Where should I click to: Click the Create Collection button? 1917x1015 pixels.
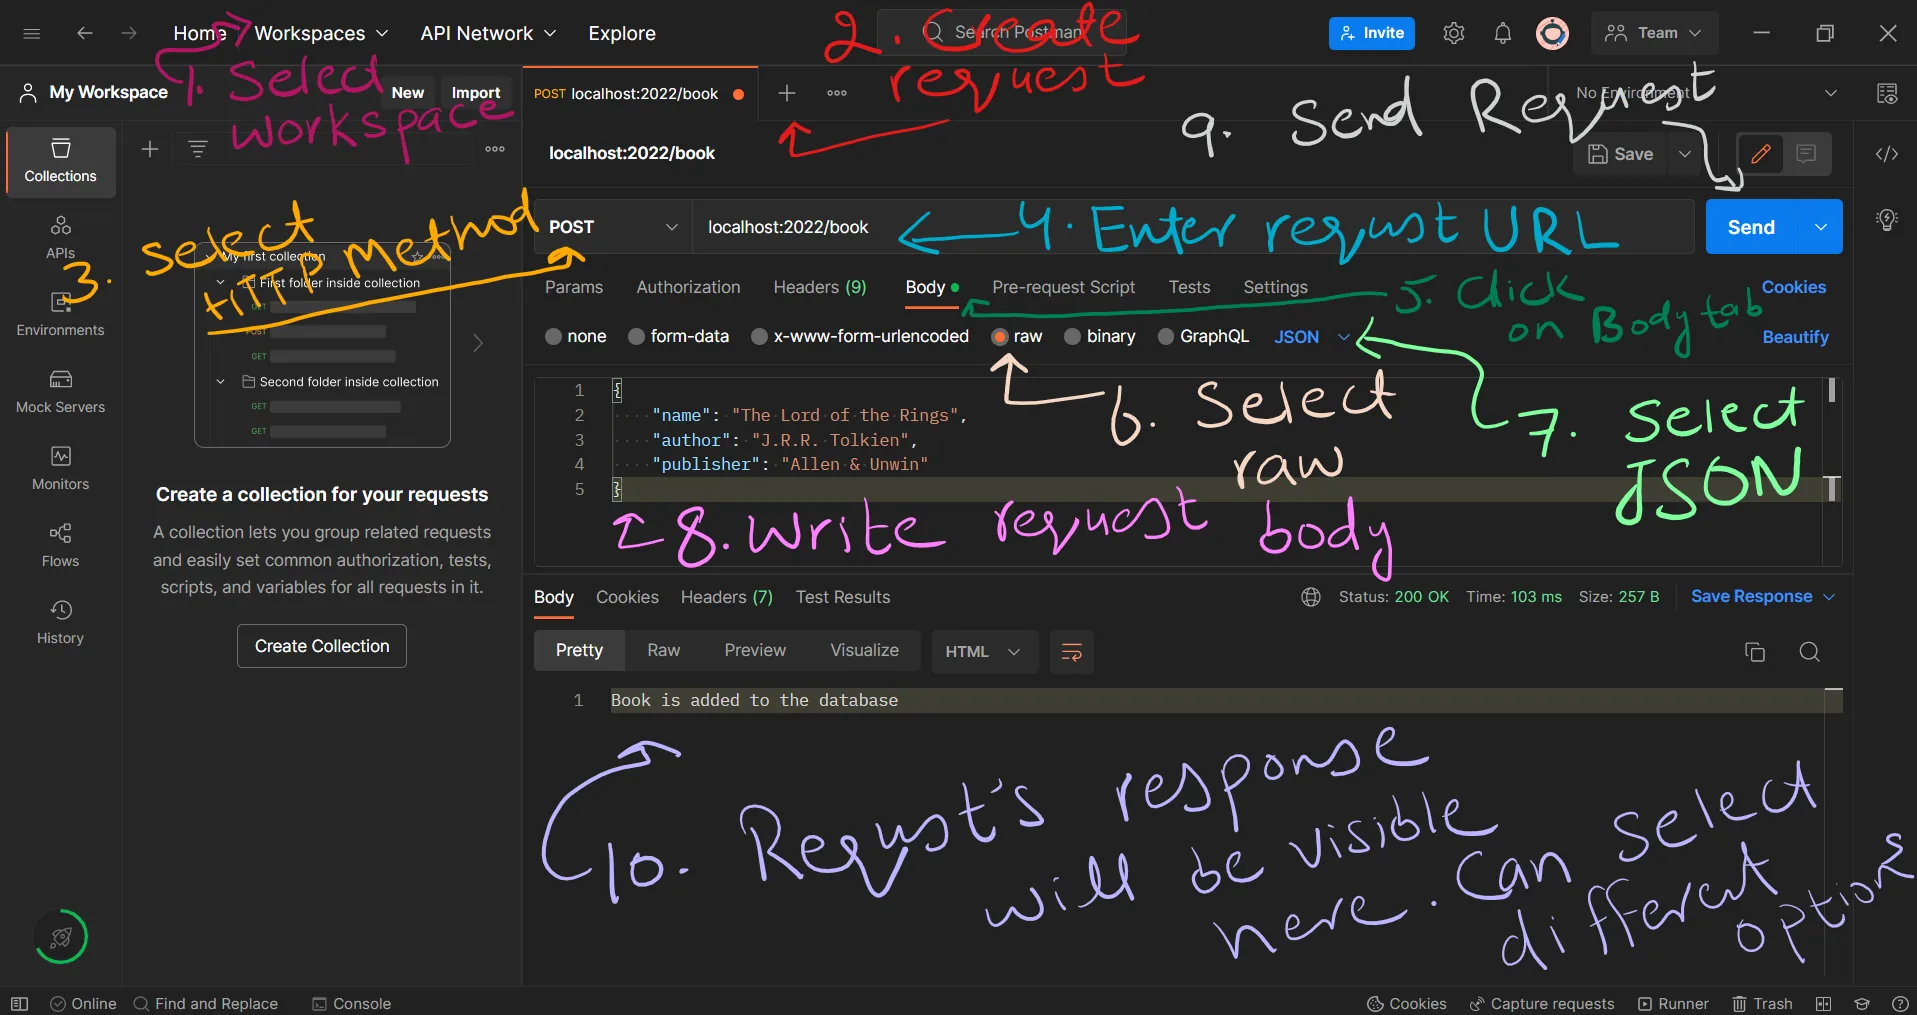pyautogui.click(x=322, y=646)
